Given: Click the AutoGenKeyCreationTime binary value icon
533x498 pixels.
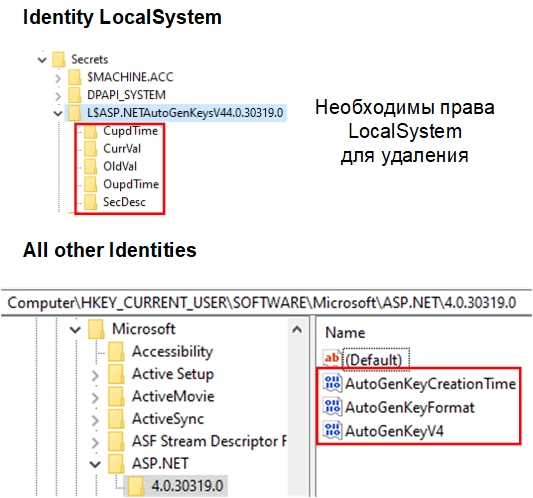Looking at the screenshot, I should pos(332,383).
